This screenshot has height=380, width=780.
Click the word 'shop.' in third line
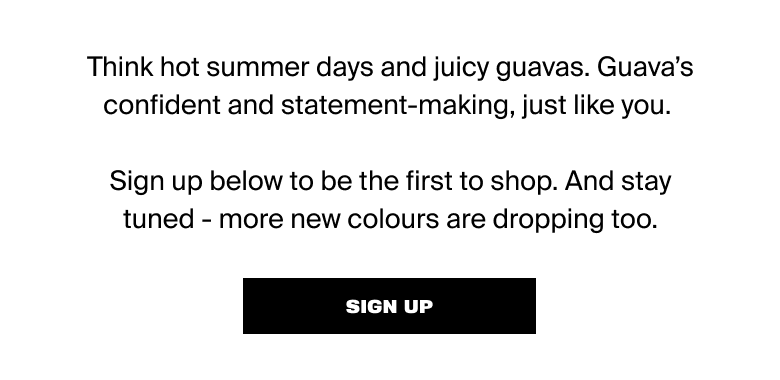click(524, 181)
